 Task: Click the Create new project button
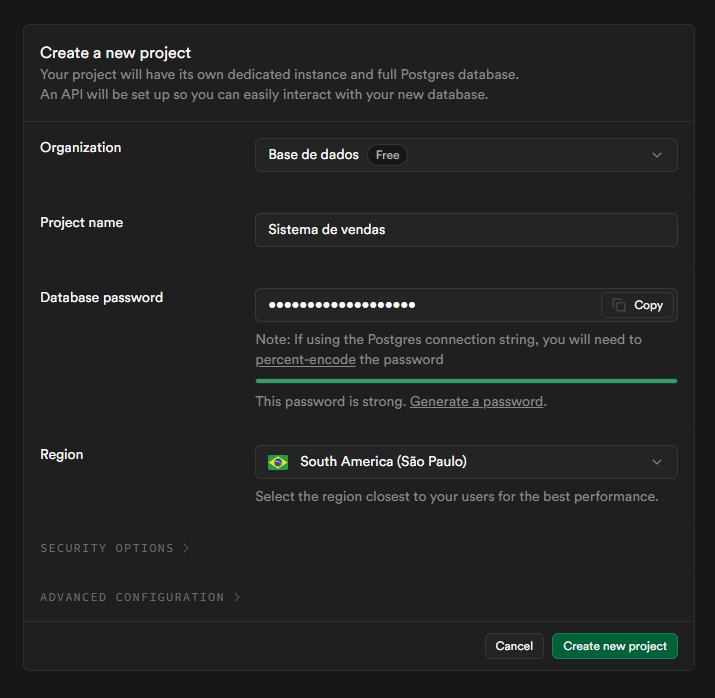[615, 646]
